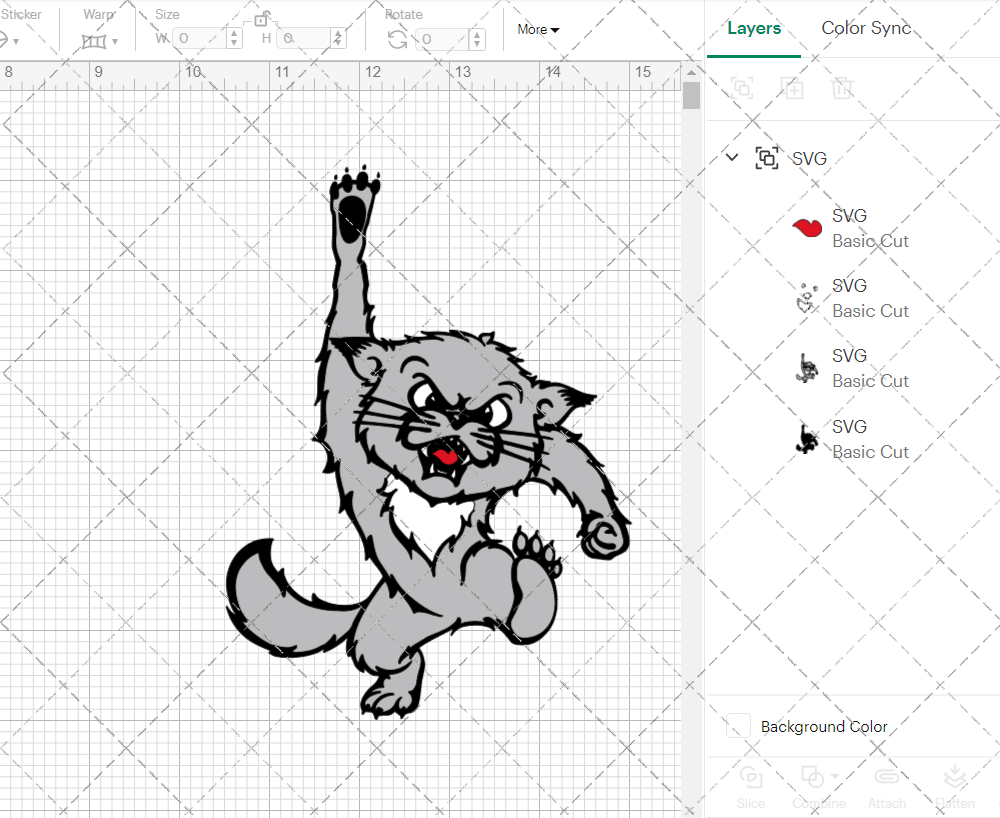Click the SVG group icon in Layers

pos(767,158)
